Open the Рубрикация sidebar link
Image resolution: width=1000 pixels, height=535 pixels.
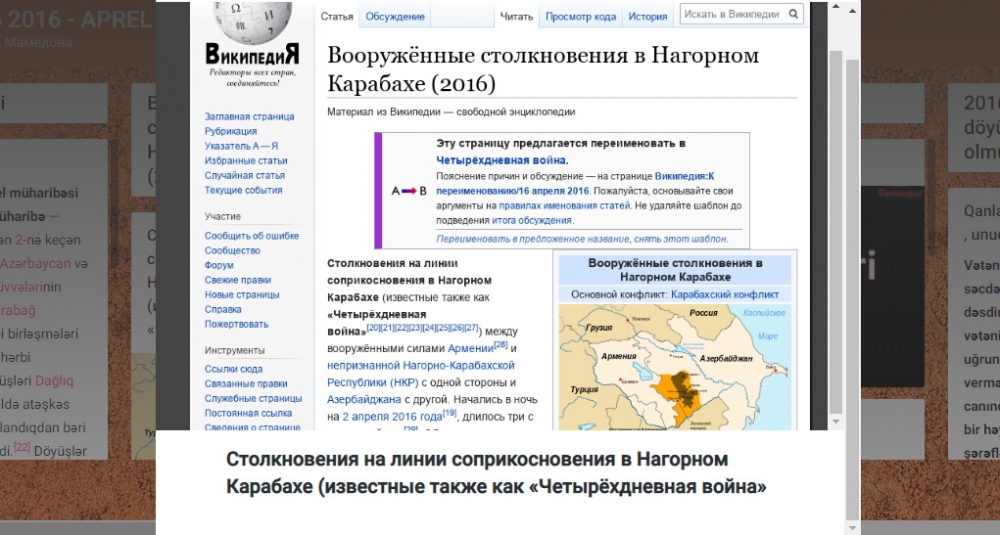point(231,131)
